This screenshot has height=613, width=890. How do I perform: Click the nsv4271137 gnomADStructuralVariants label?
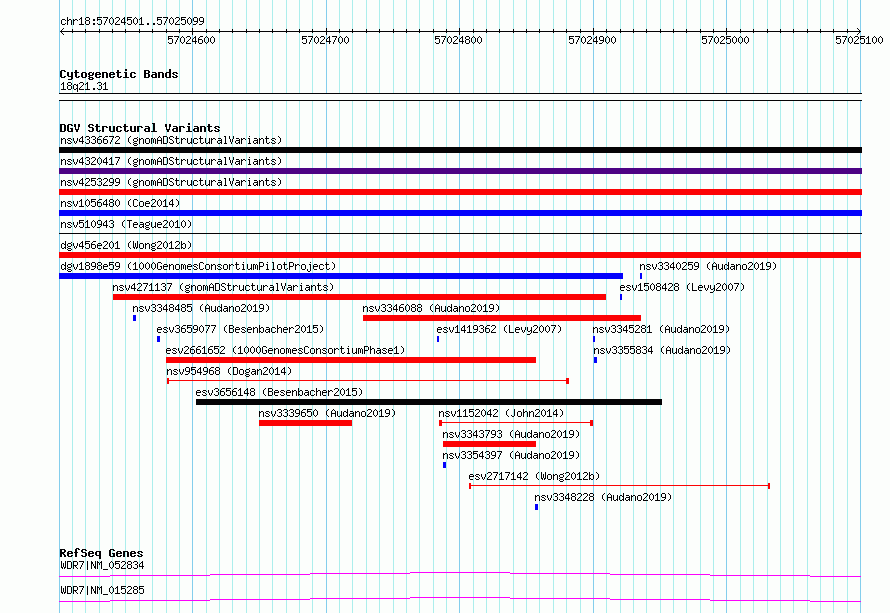click(223, 287)
